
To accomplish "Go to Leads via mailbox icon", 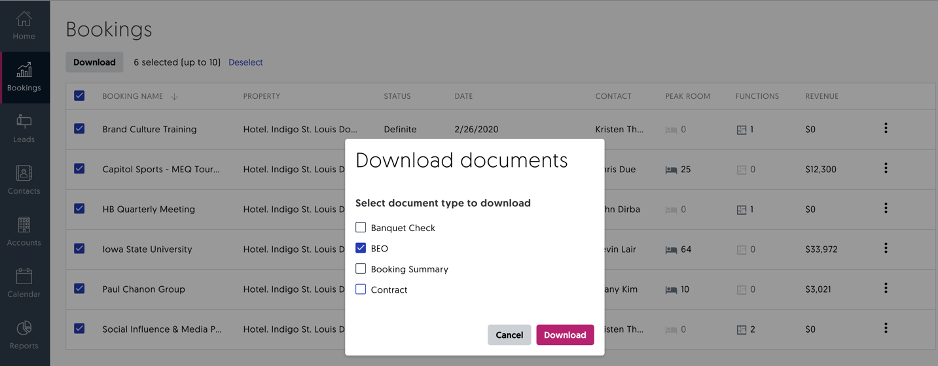I will [24, 121].
